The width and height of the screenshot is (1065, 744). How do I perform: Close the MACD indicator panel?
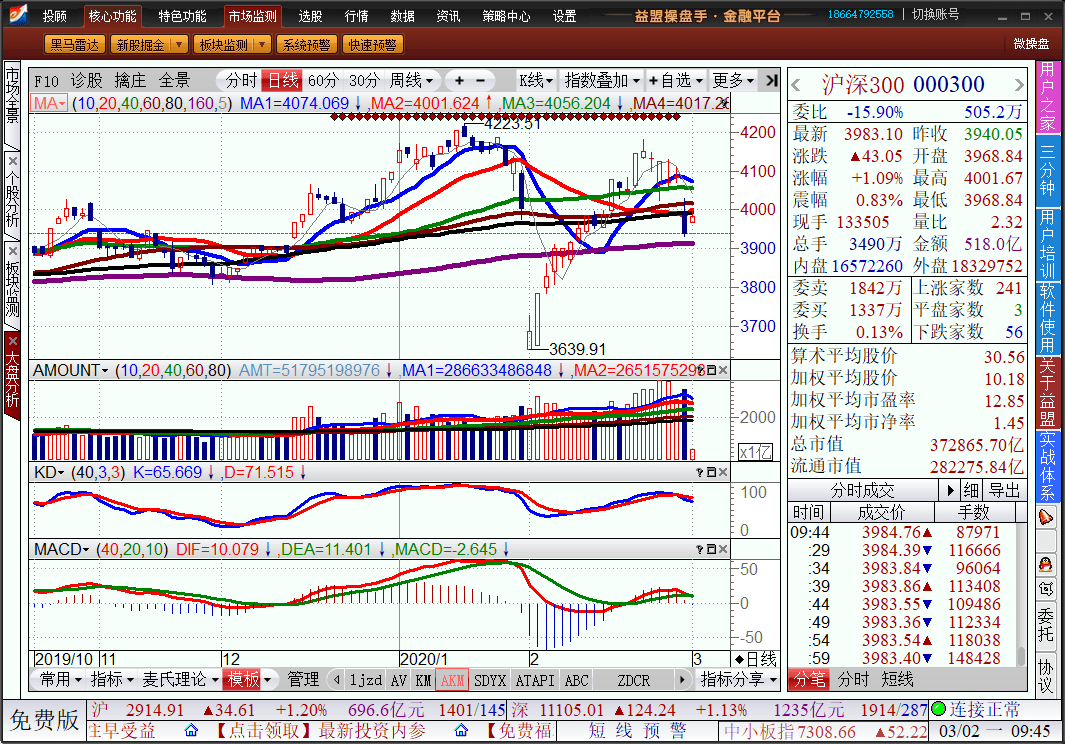(x=723, y=549)
